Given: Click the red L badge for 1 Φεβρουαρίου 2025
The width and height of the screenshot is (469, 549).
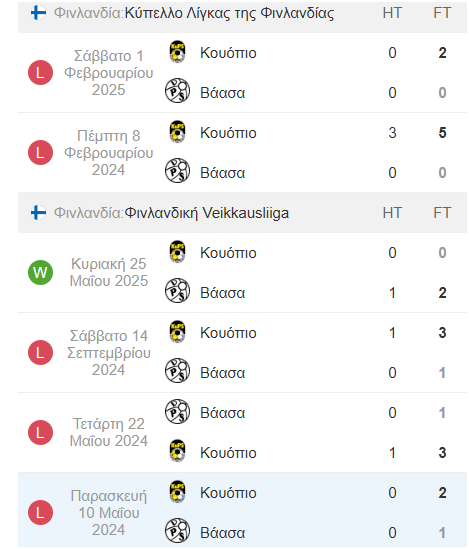Looking at the screenshot, I should pyautogui.click(x=40, y=72).
